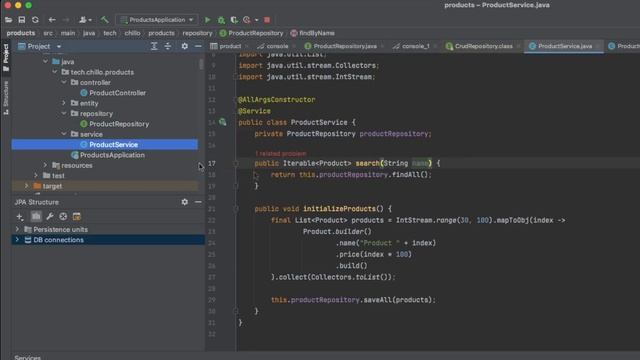Select the ProductService.java tab
Screen dimensions: 640x360
[x=564, y=46]
